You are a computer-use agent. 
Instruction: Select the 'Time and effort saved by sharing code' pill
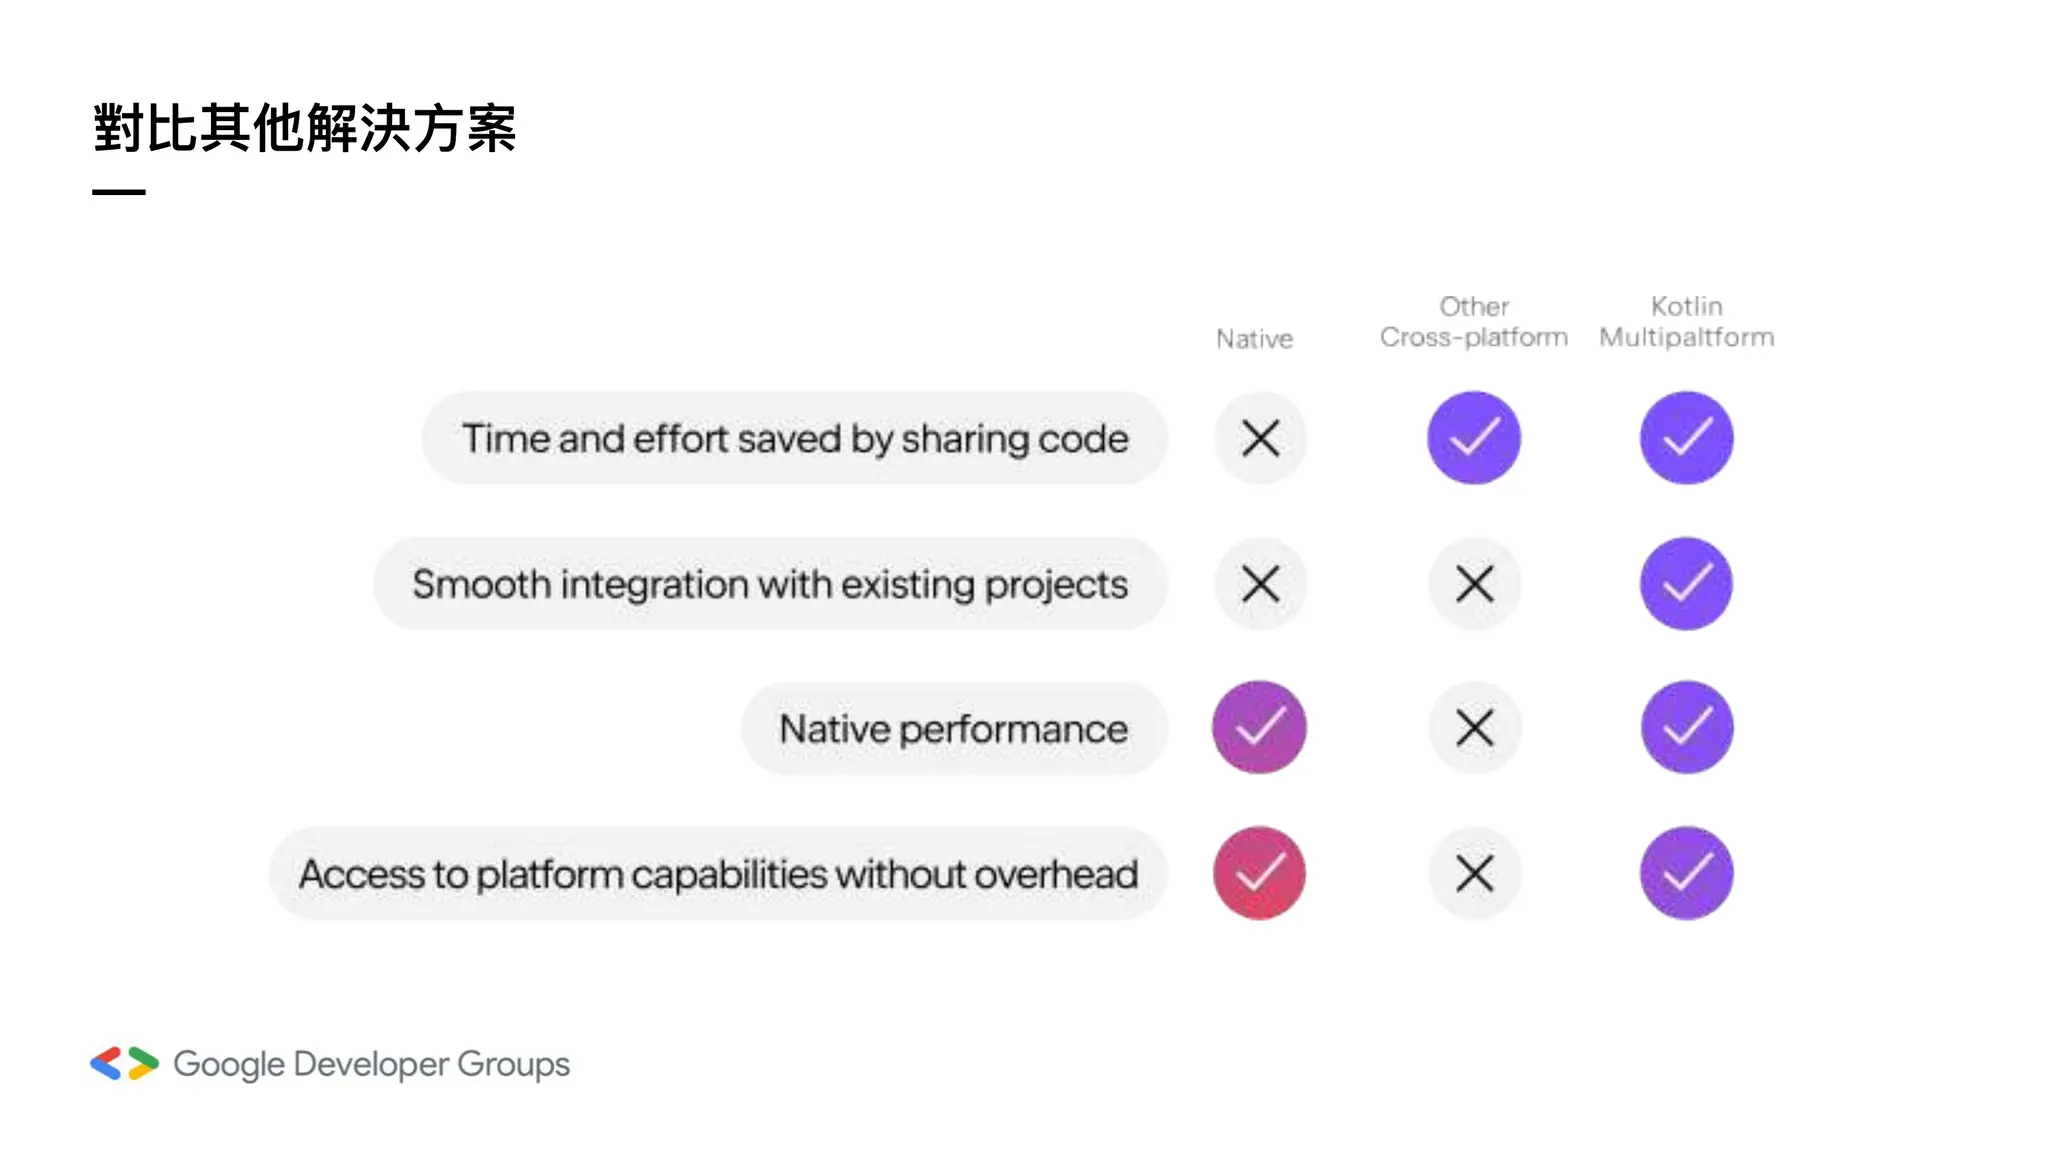point(795,438)
